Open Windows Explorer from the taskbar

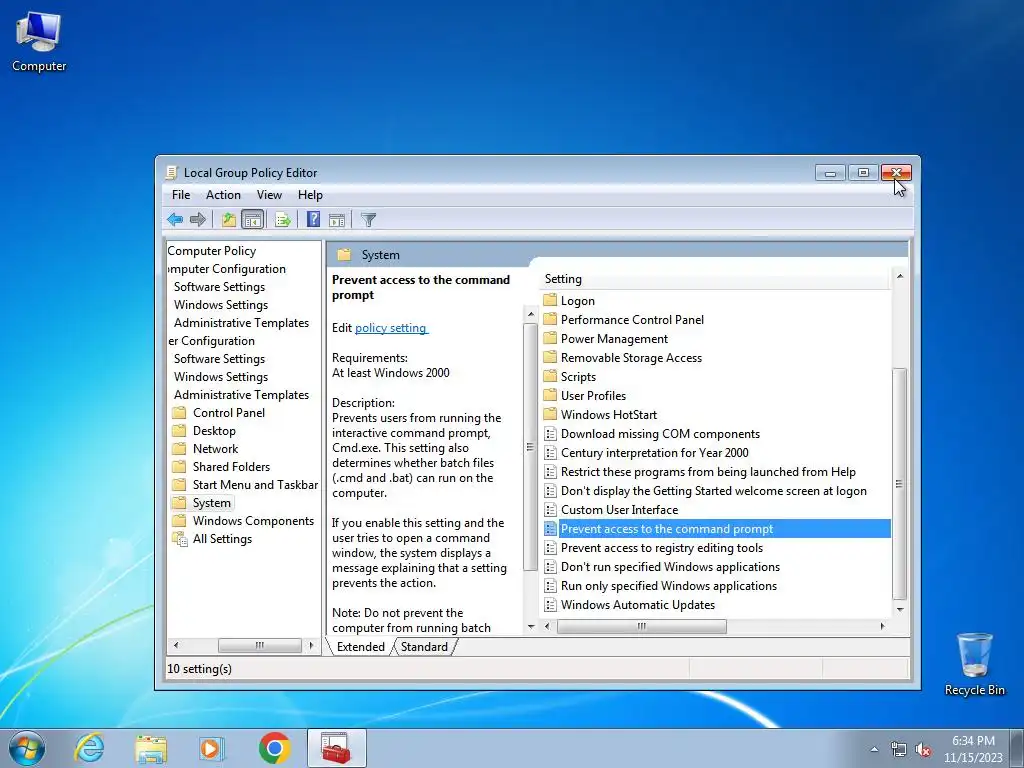[151, 749]
